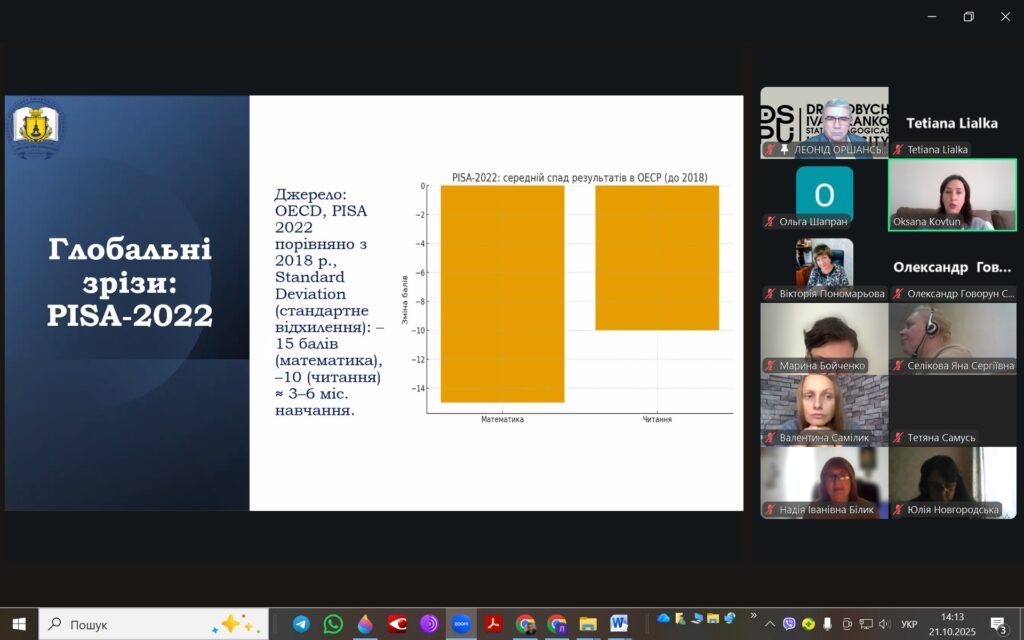Select Oksana Kovtun's video tile
Screen dimensions: 1024x640
pos(952,194)
